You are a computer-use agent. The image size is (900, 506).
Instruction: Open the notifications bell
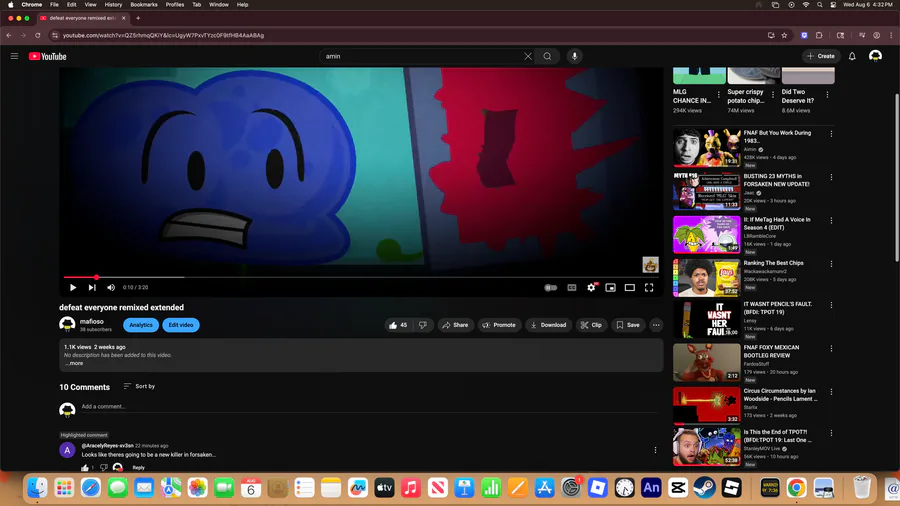(852, 56)
